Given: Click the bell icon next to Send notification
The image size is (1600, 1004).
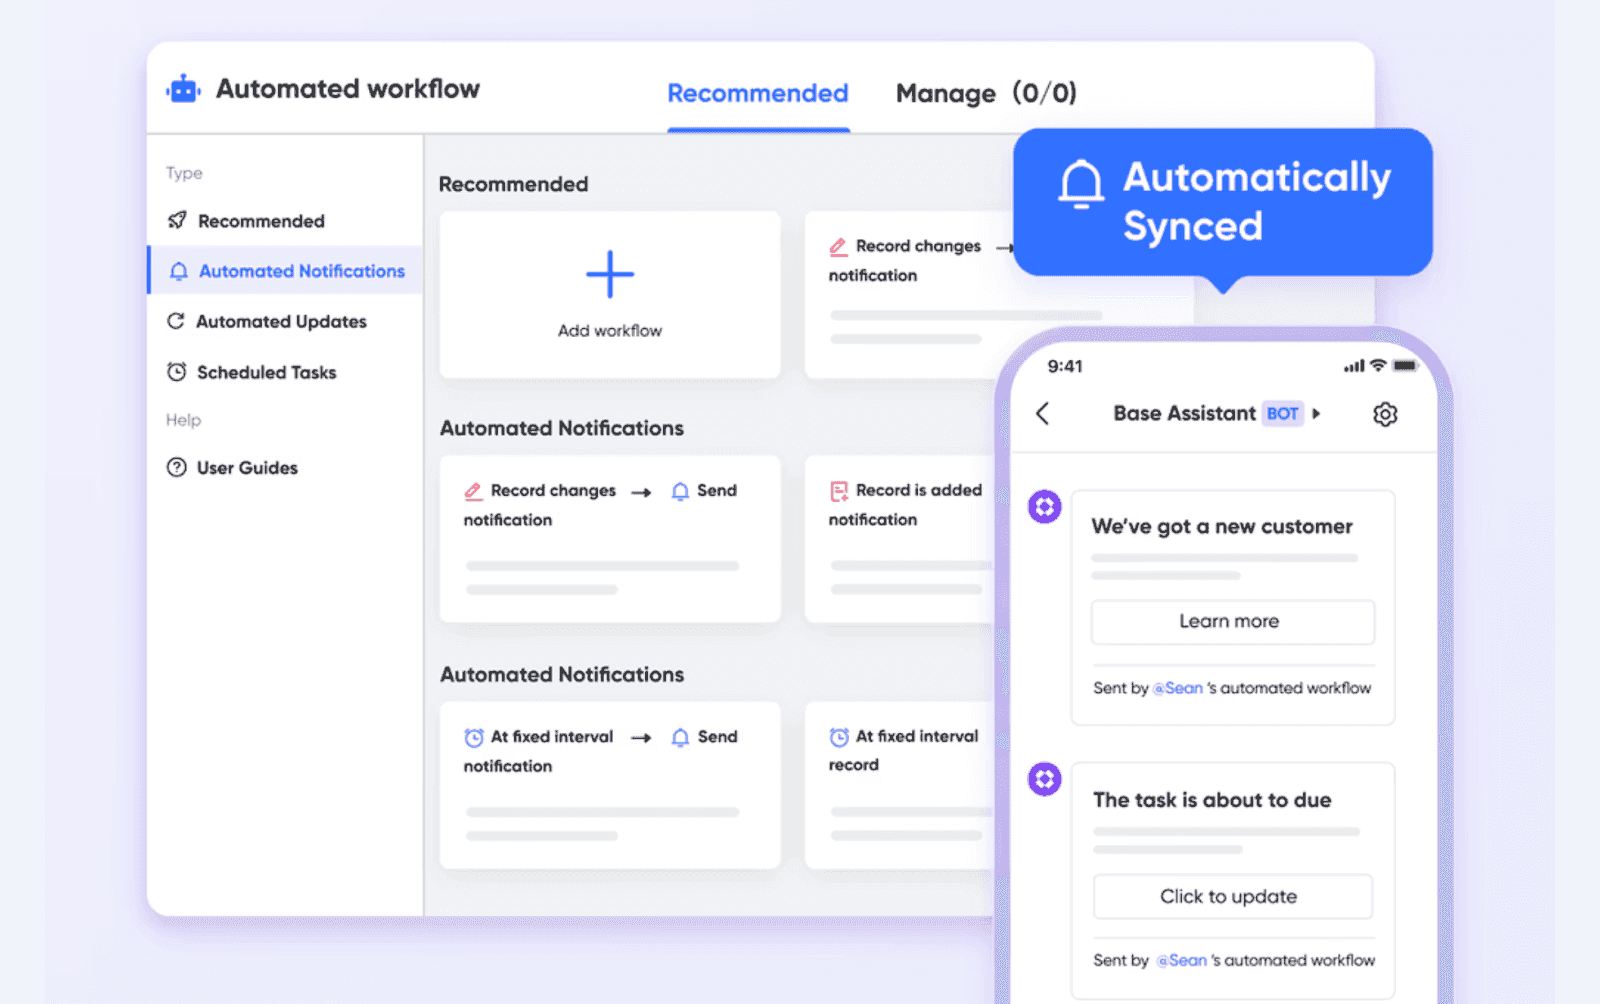Looking at the screenshot, I should pyautogui.click(x=680, y=490).
